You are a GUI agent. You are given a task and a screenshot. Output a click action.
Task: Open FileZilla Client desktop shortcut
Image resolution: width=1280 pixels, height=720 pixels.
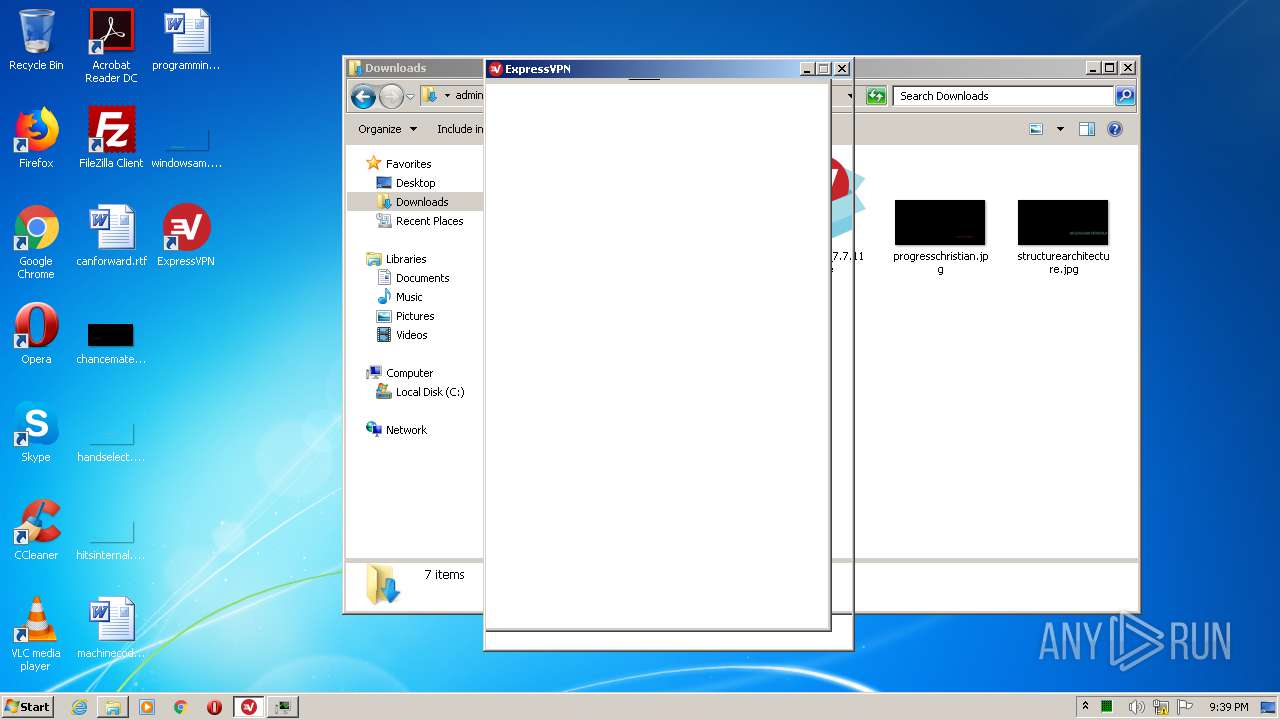click(111, 138)
